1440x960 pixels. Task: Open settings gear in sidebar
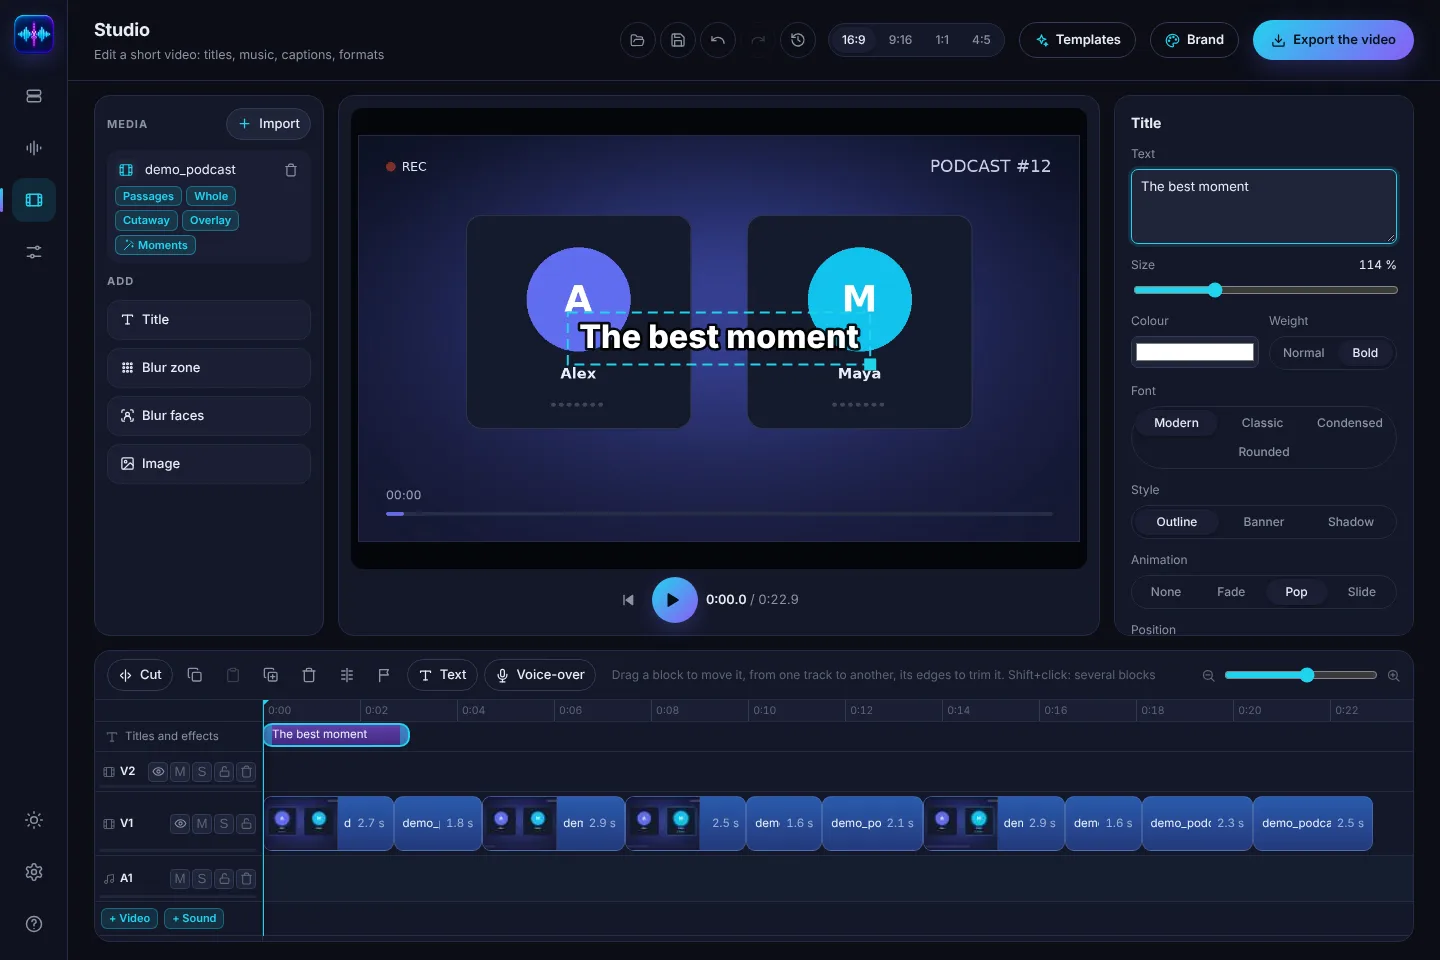click(x=34, y=872)
